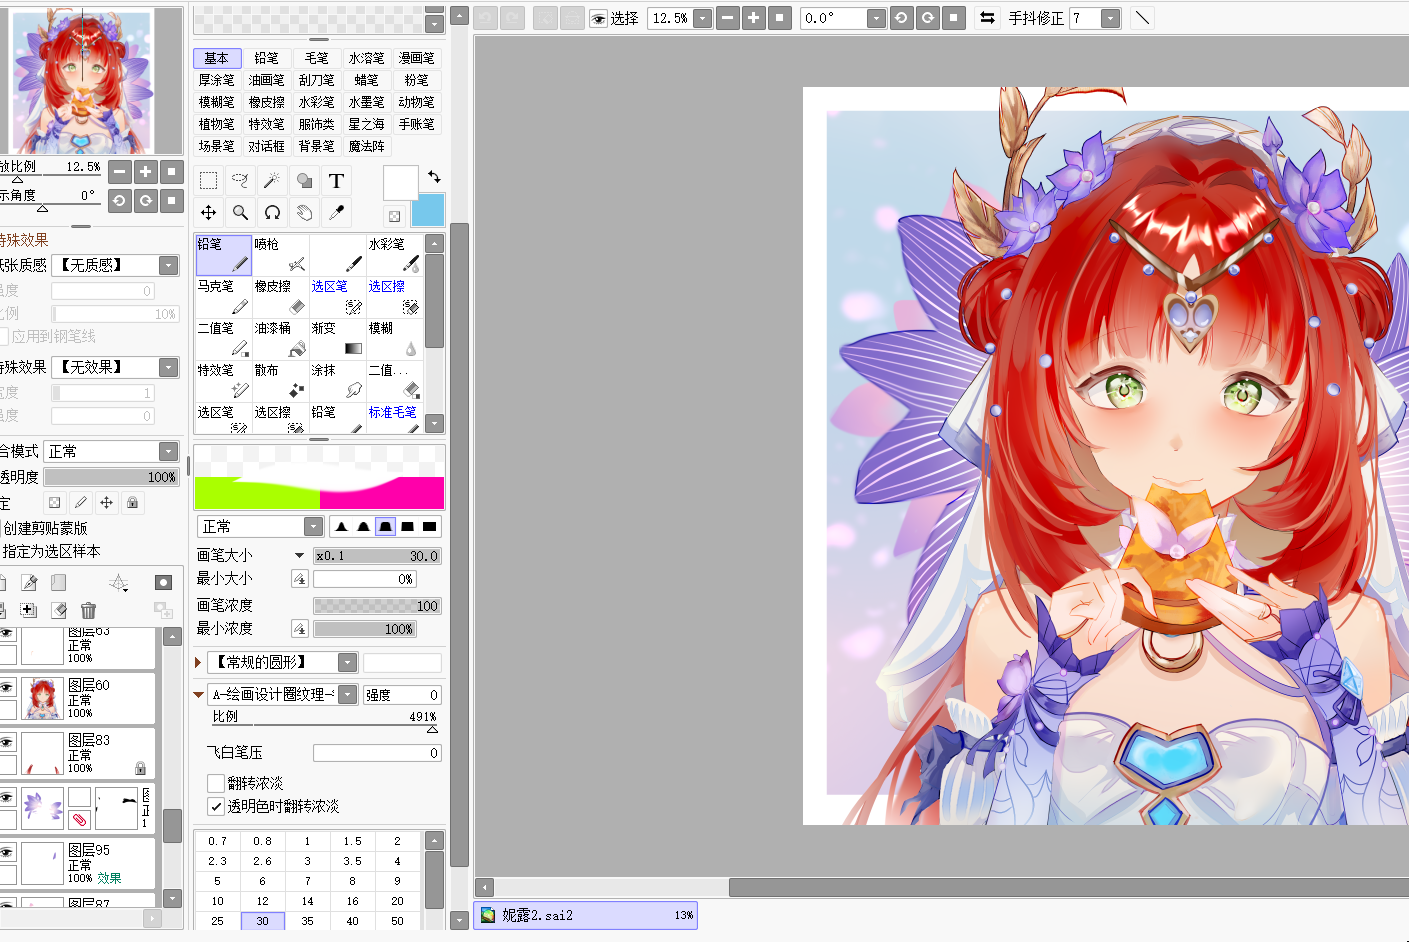Switch to the 魔法阵 brush category tab
1409x942 pixels.
[367, 146]
